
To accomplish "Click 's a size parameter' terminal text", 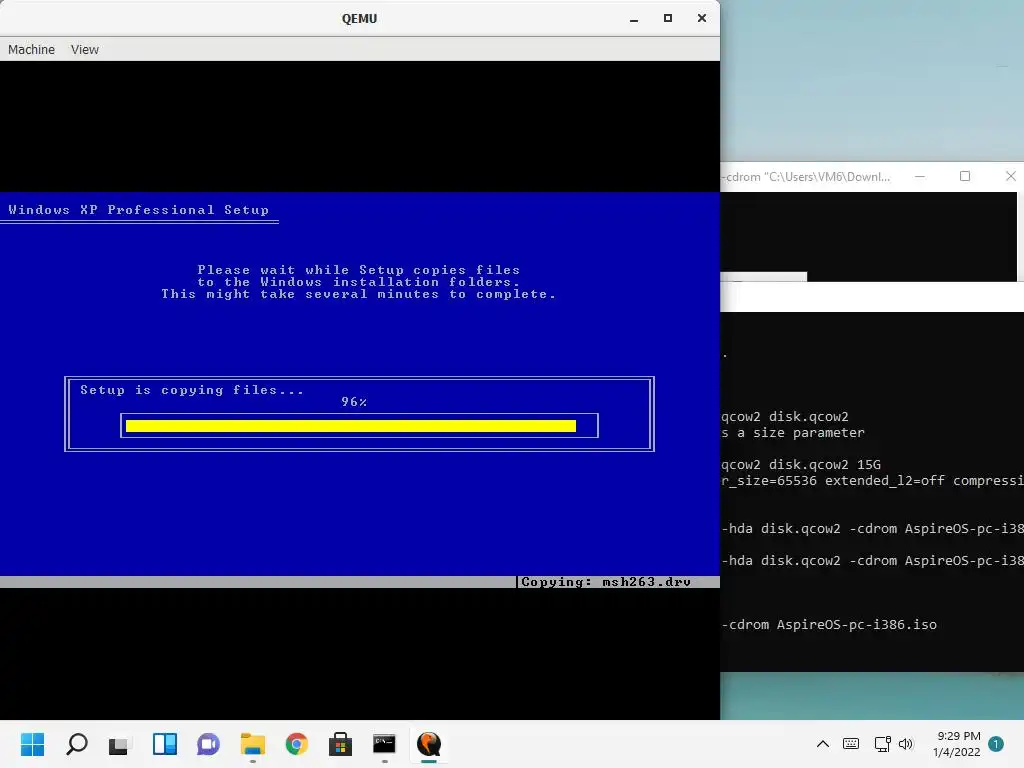I will (x=793, y=433).
